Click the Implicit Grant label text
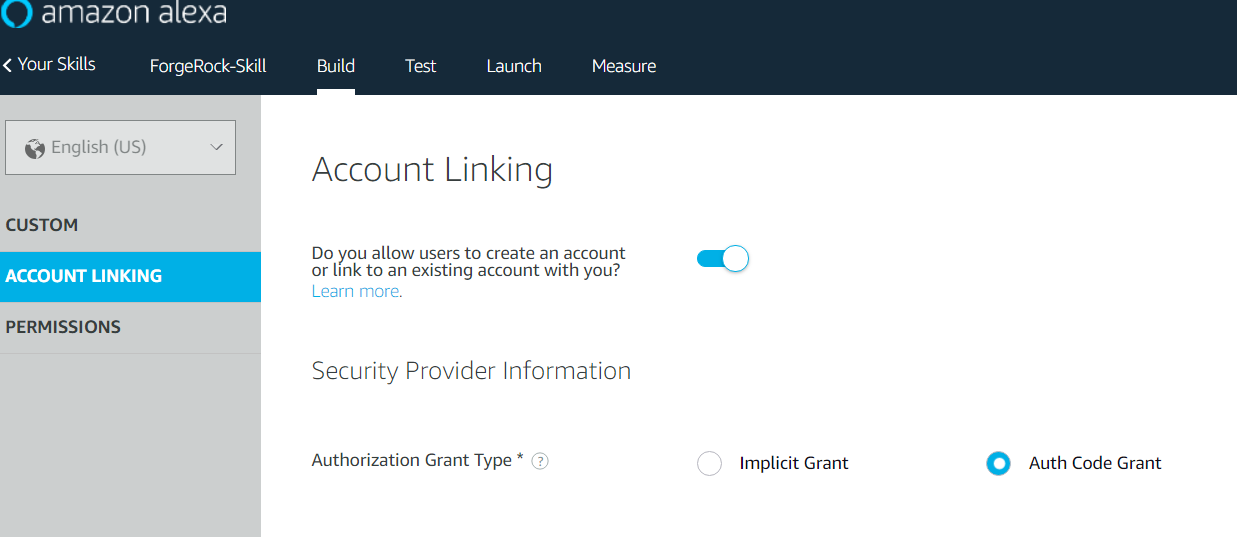1237x537 pixels. pyautogui.click(x=794, y=463)
